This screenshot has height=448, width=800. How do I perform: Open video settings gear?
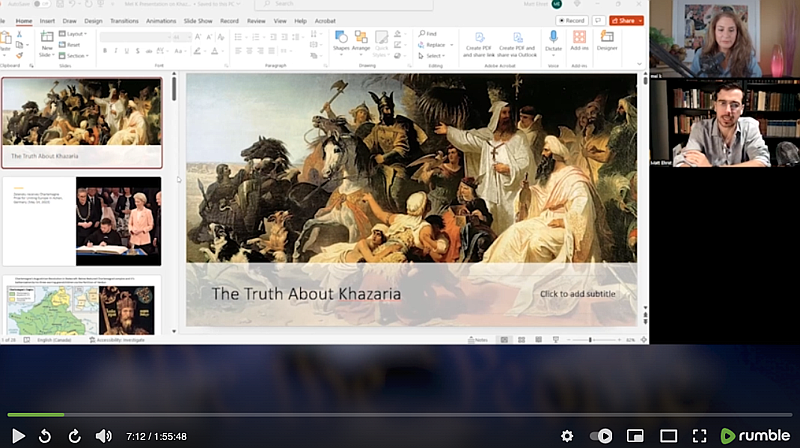coord(567,436)
